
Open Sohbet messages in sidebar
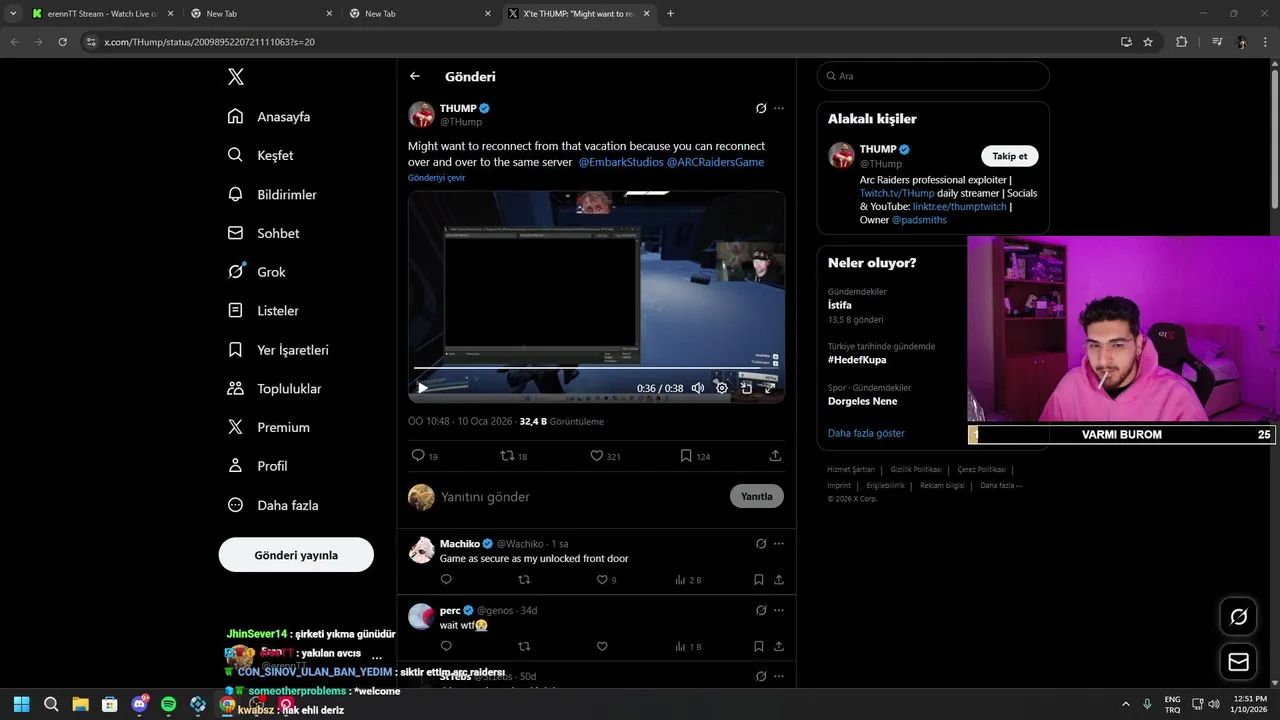pyautogui.click(x=263, y=233)
